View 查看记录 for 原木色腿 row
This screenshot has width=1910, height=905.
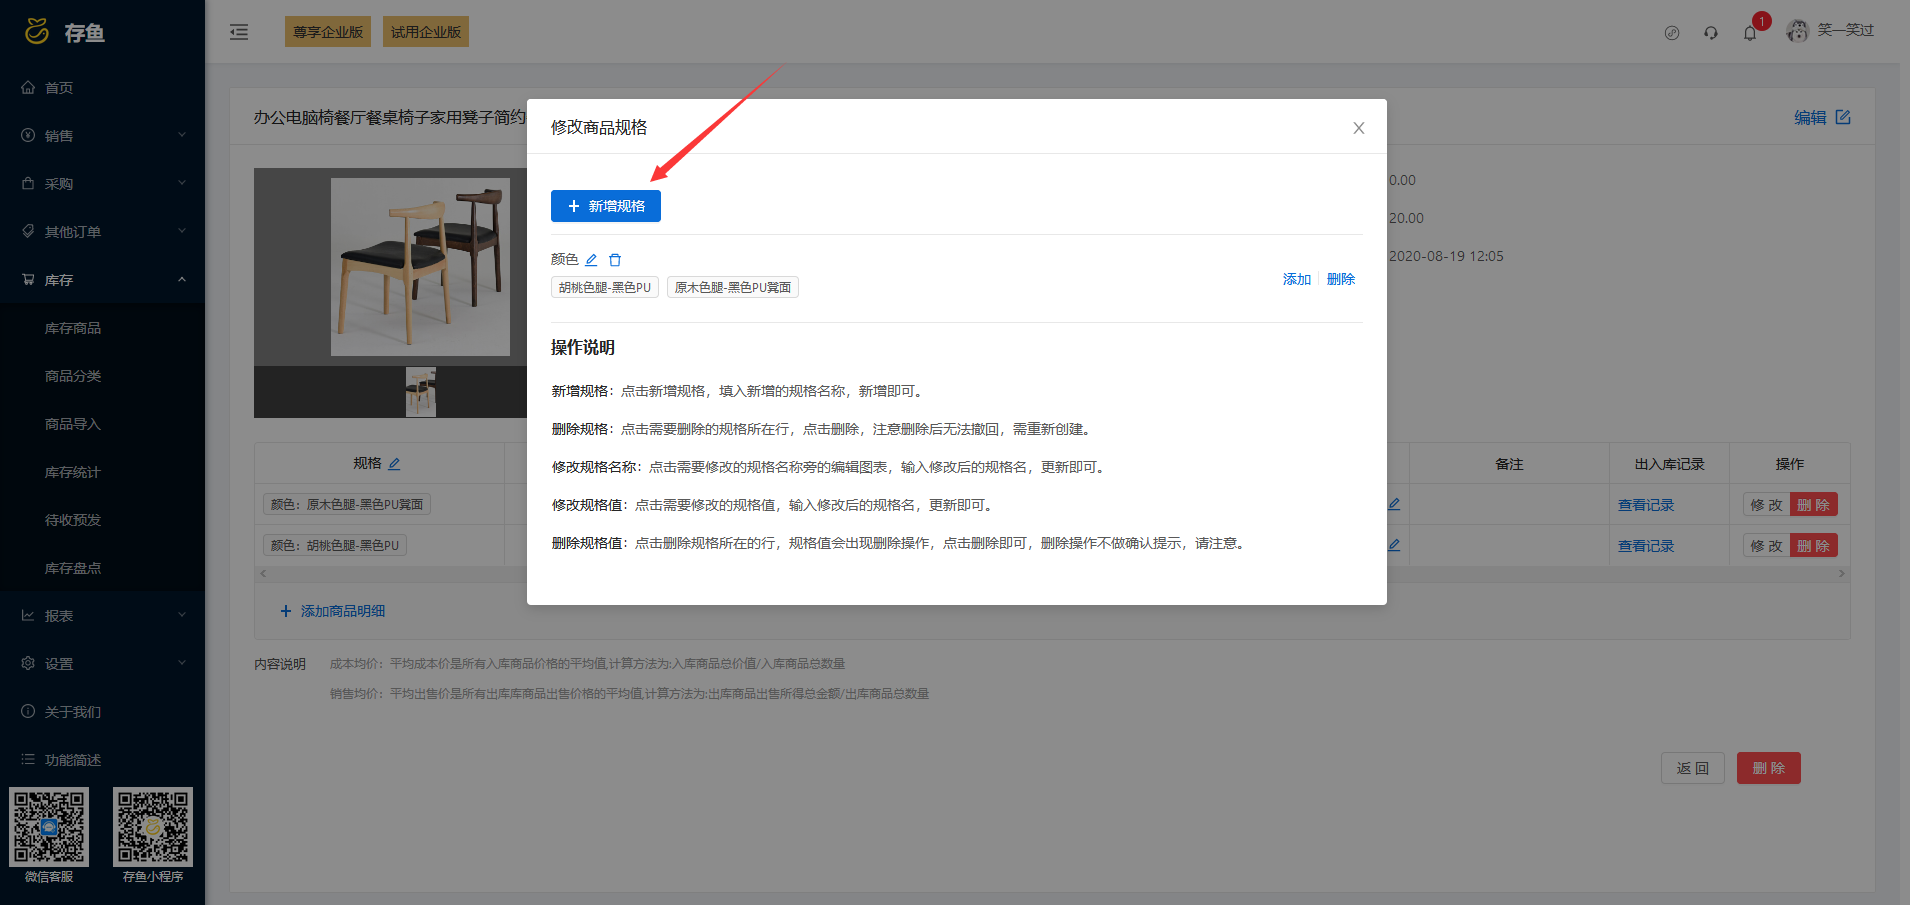(1646, 505)
